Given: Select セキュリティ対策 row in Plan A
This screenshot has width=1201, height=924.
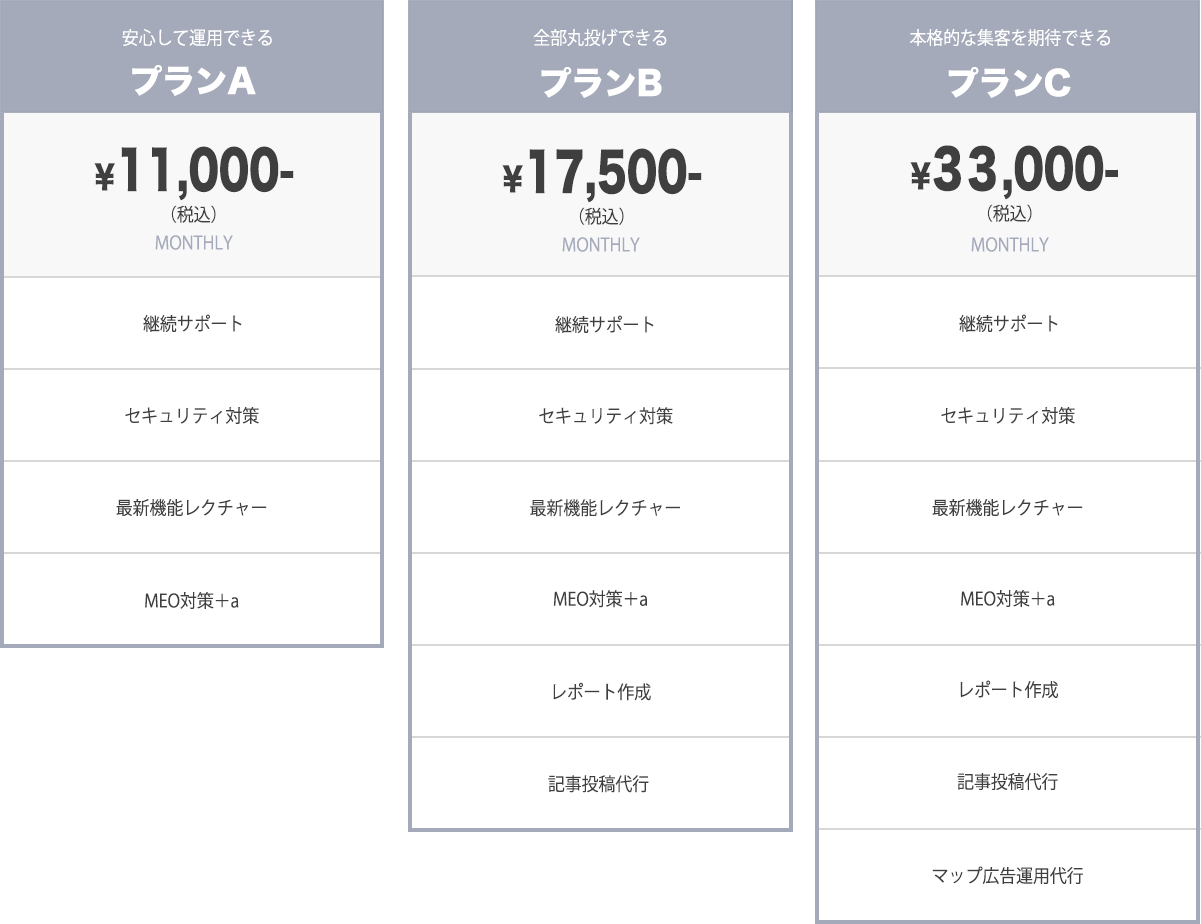Looking at the screenshot, I should click(x=193, y=415).
